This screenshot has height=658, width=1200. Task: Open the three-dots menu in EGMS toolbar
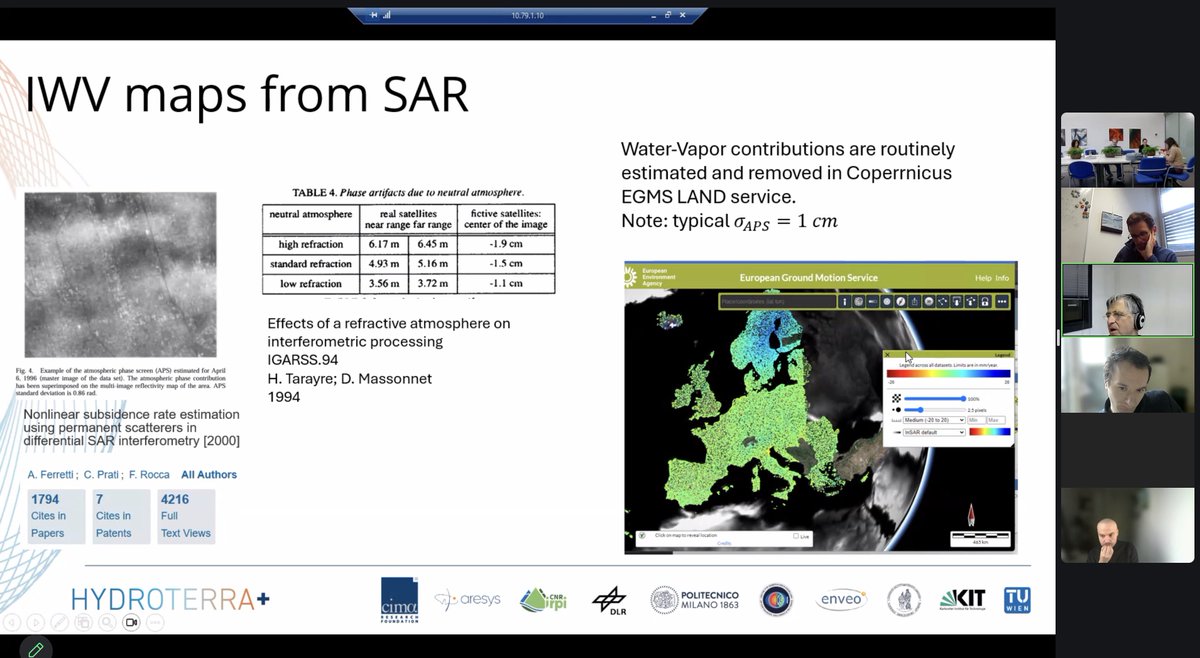point(1002,301)
